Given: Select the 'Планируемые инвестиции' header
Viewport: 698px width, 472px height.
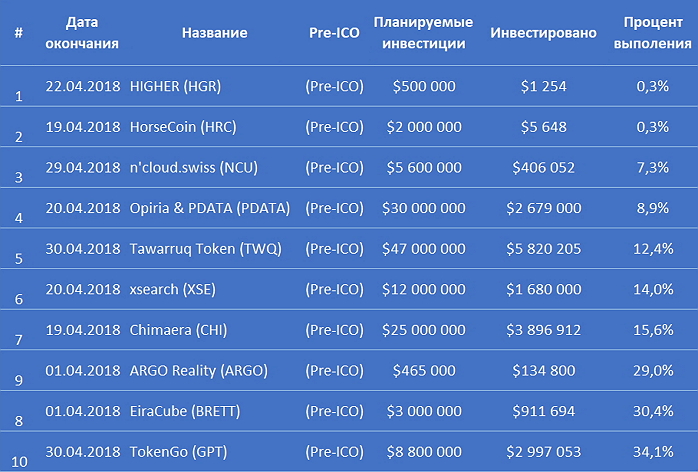Looking at the screenshot, I should pos(423,33).
